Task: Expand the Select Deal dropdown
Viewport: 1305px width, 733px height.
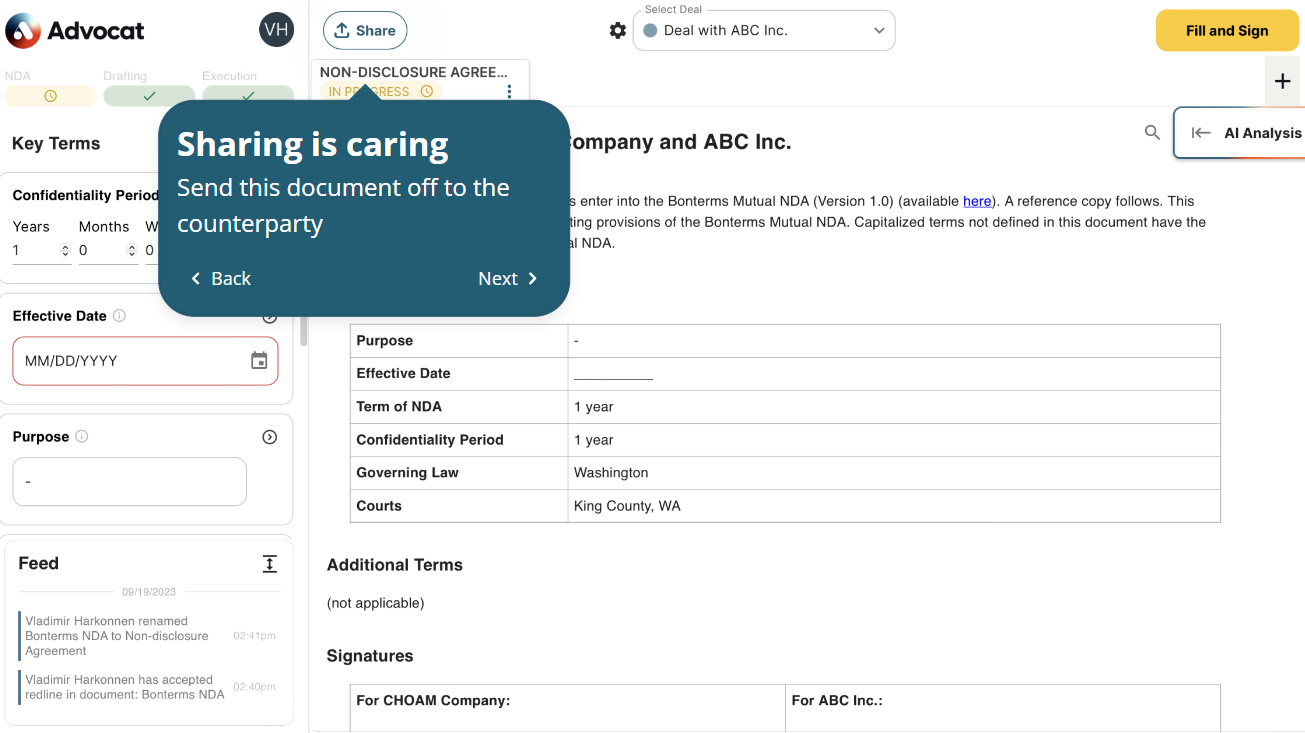Action: point(764,30)
